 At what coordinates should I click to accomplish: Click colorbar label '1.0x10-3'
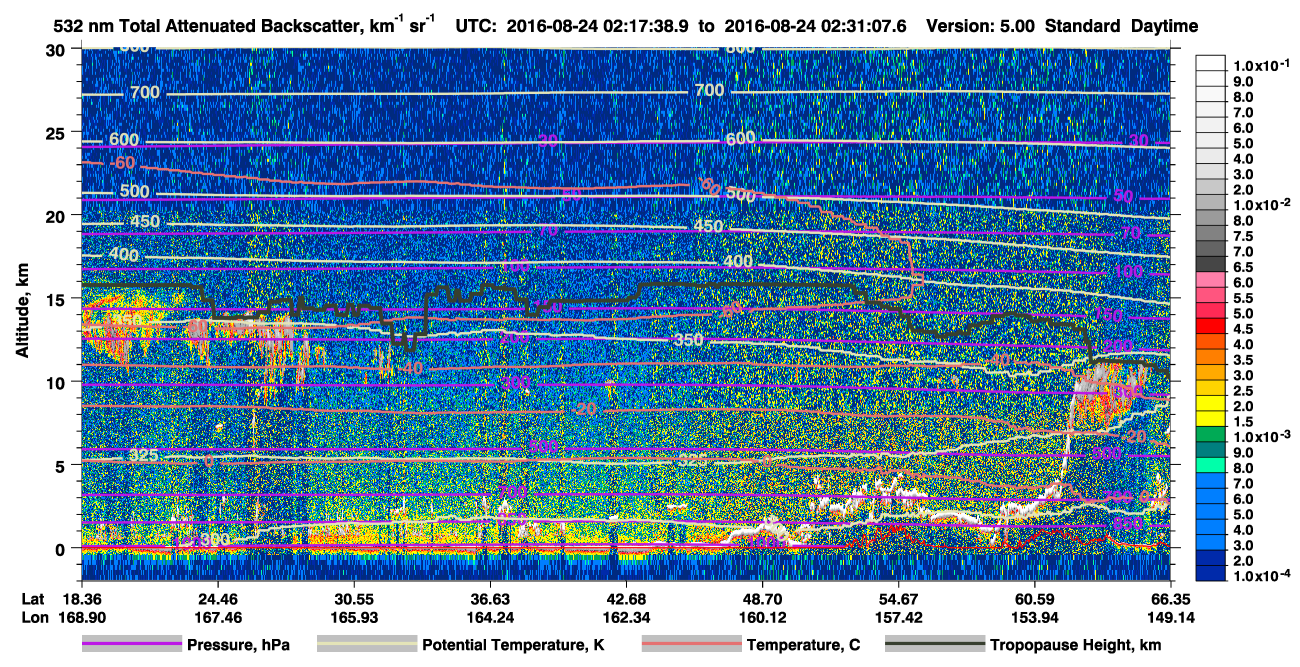tap(1262, 437)
